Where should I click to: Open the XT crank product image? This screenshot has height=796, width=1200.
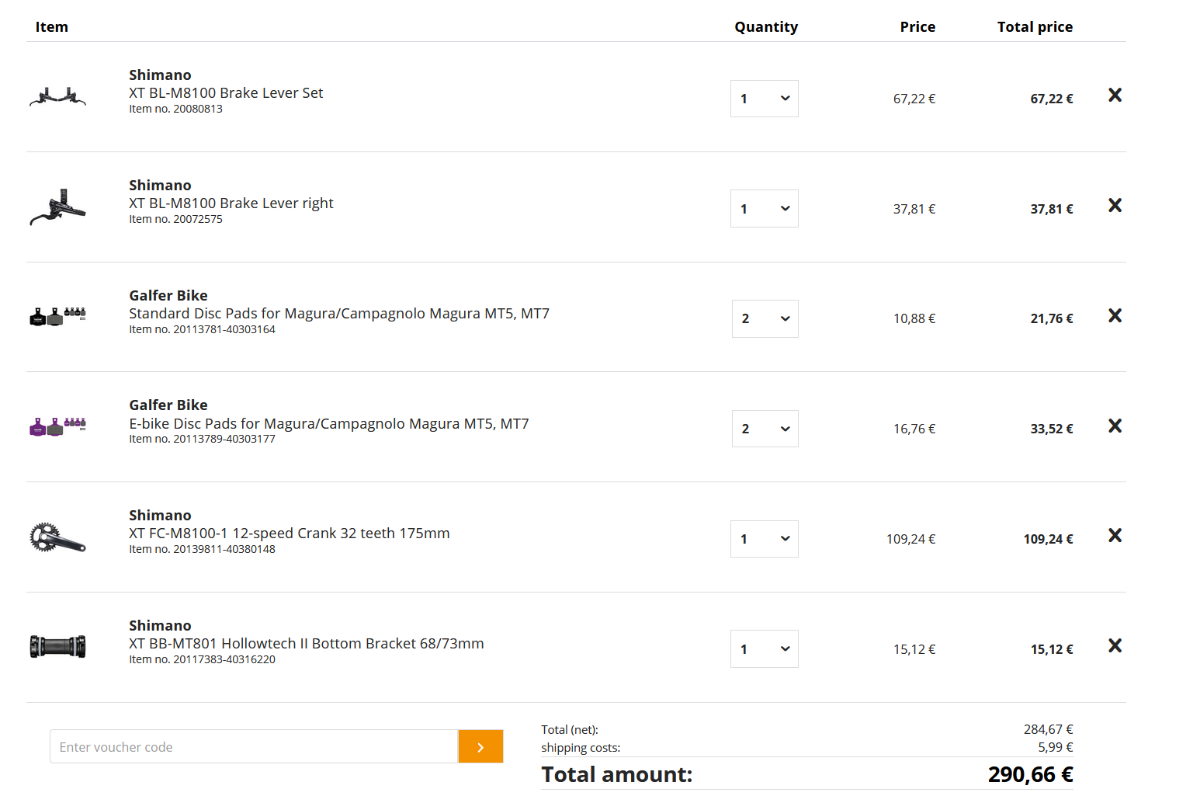(x=58, y=537)
